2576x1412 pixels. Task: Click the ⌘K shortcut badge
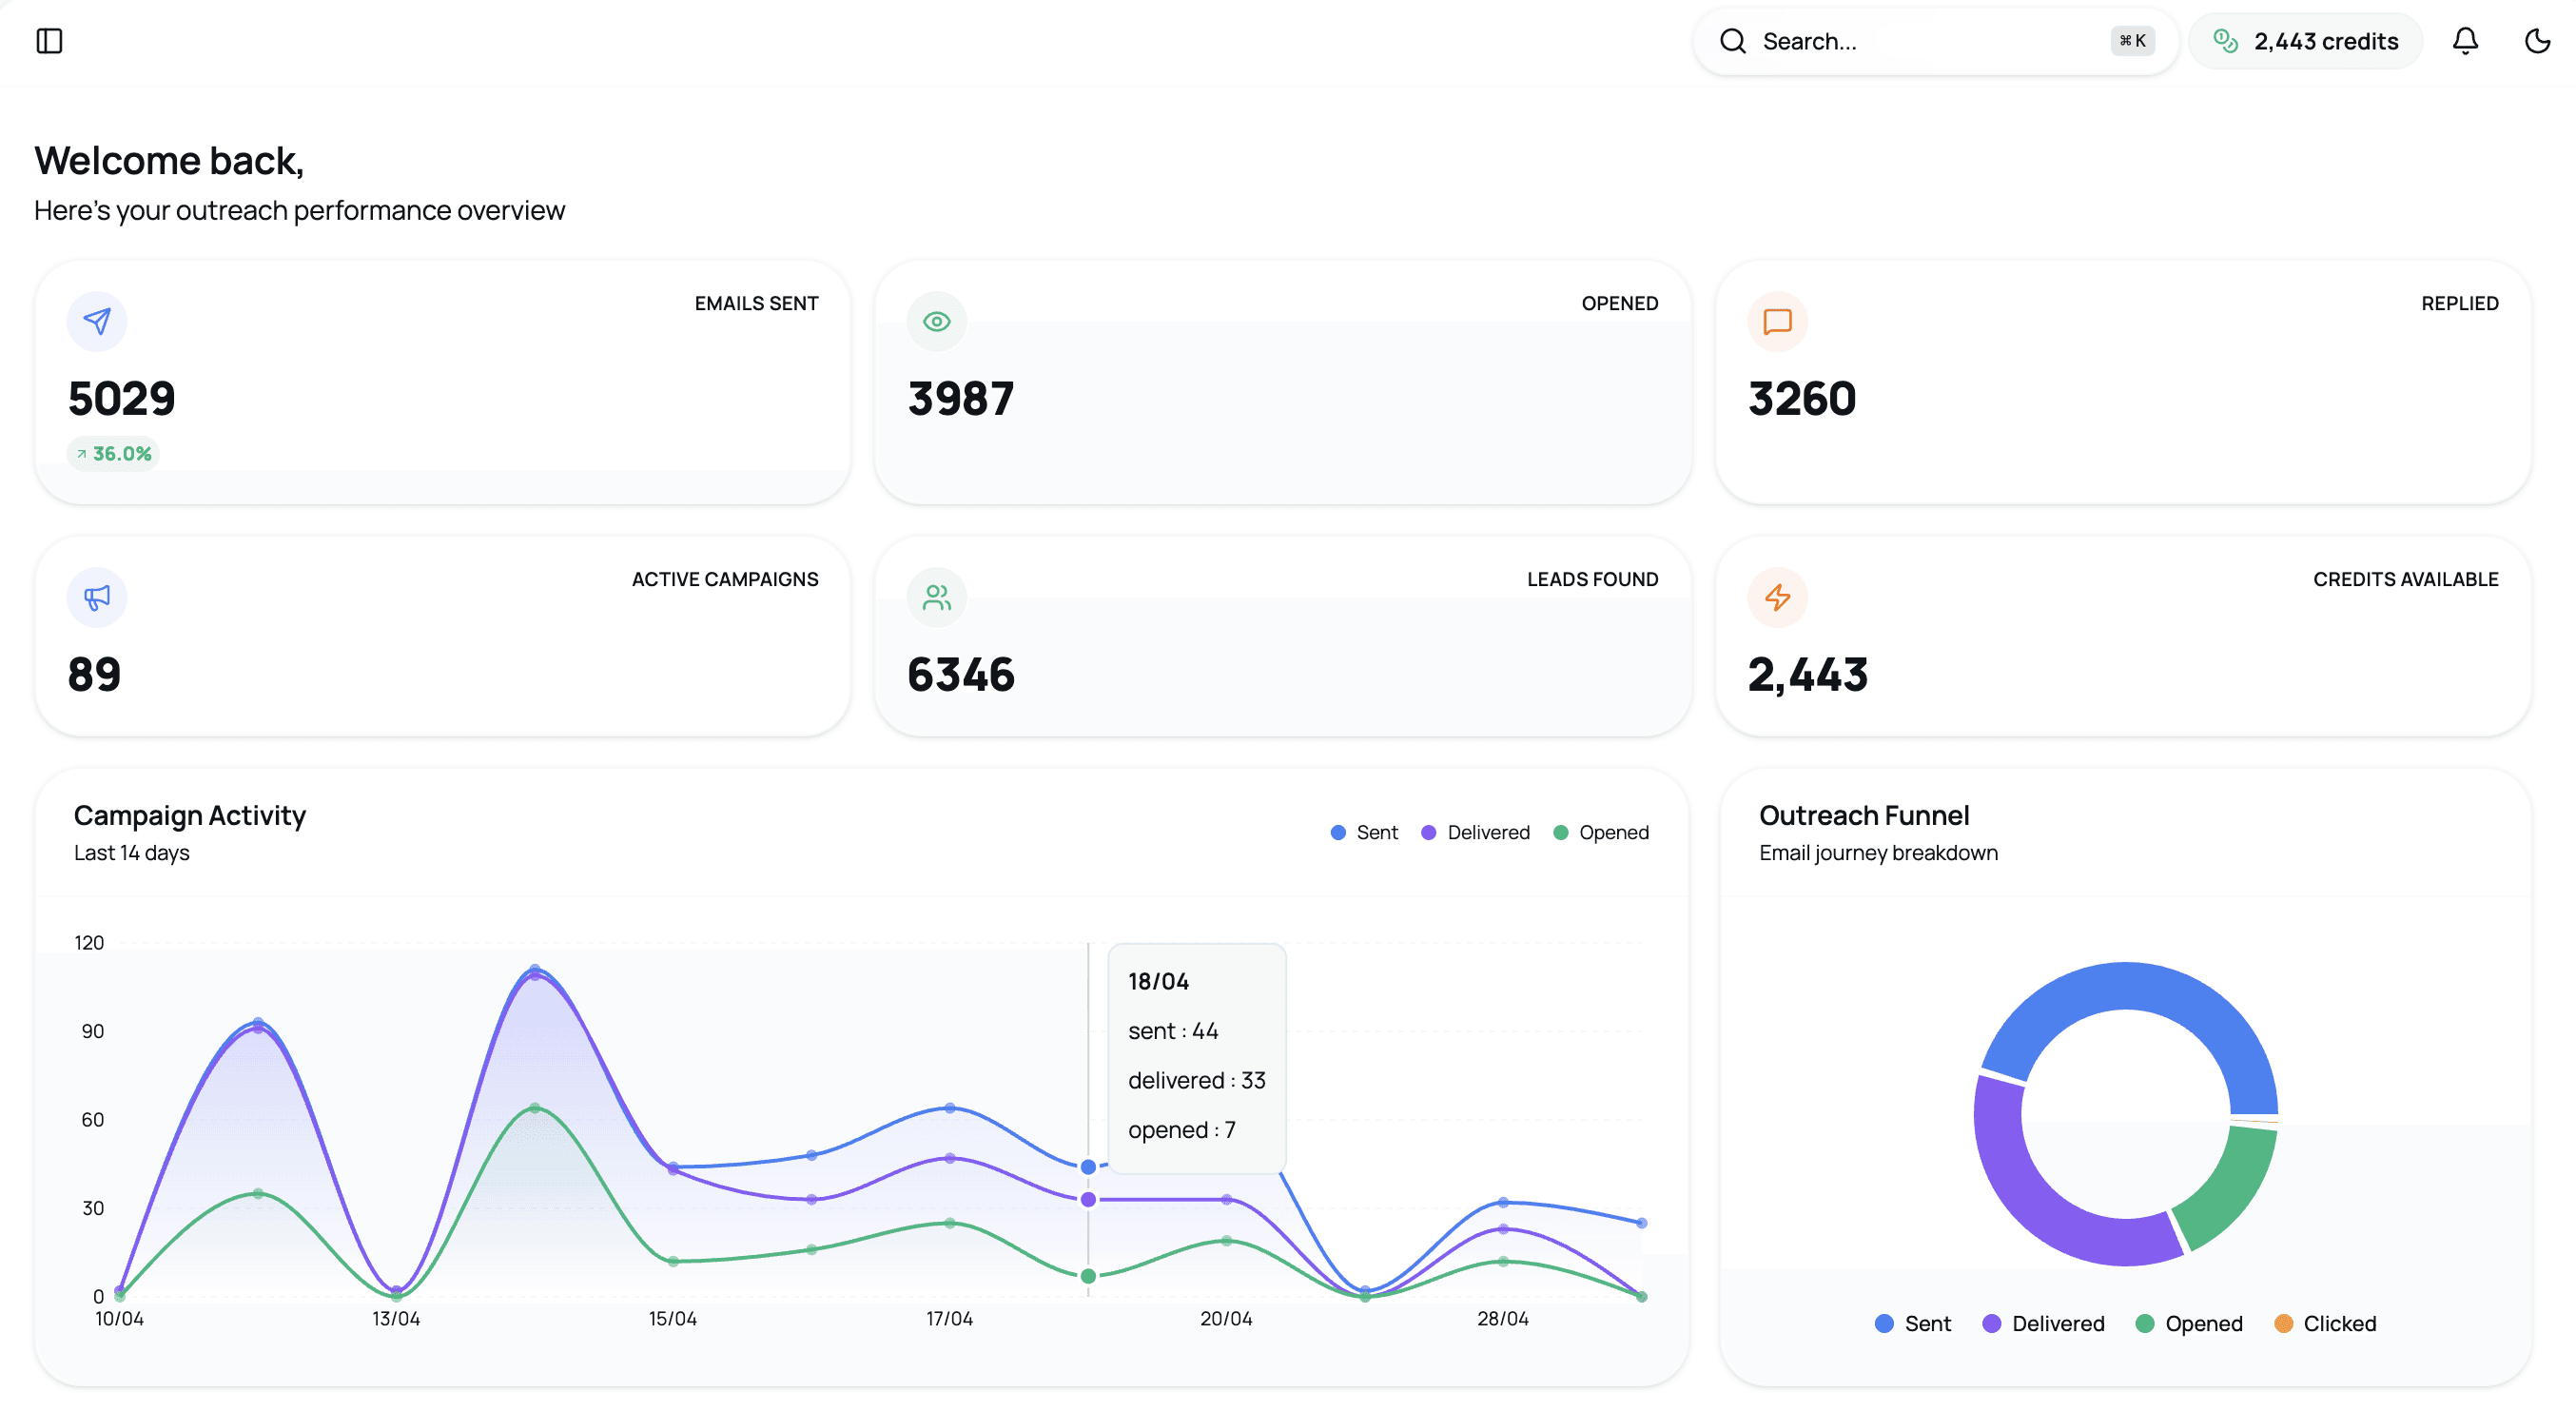2132,41
